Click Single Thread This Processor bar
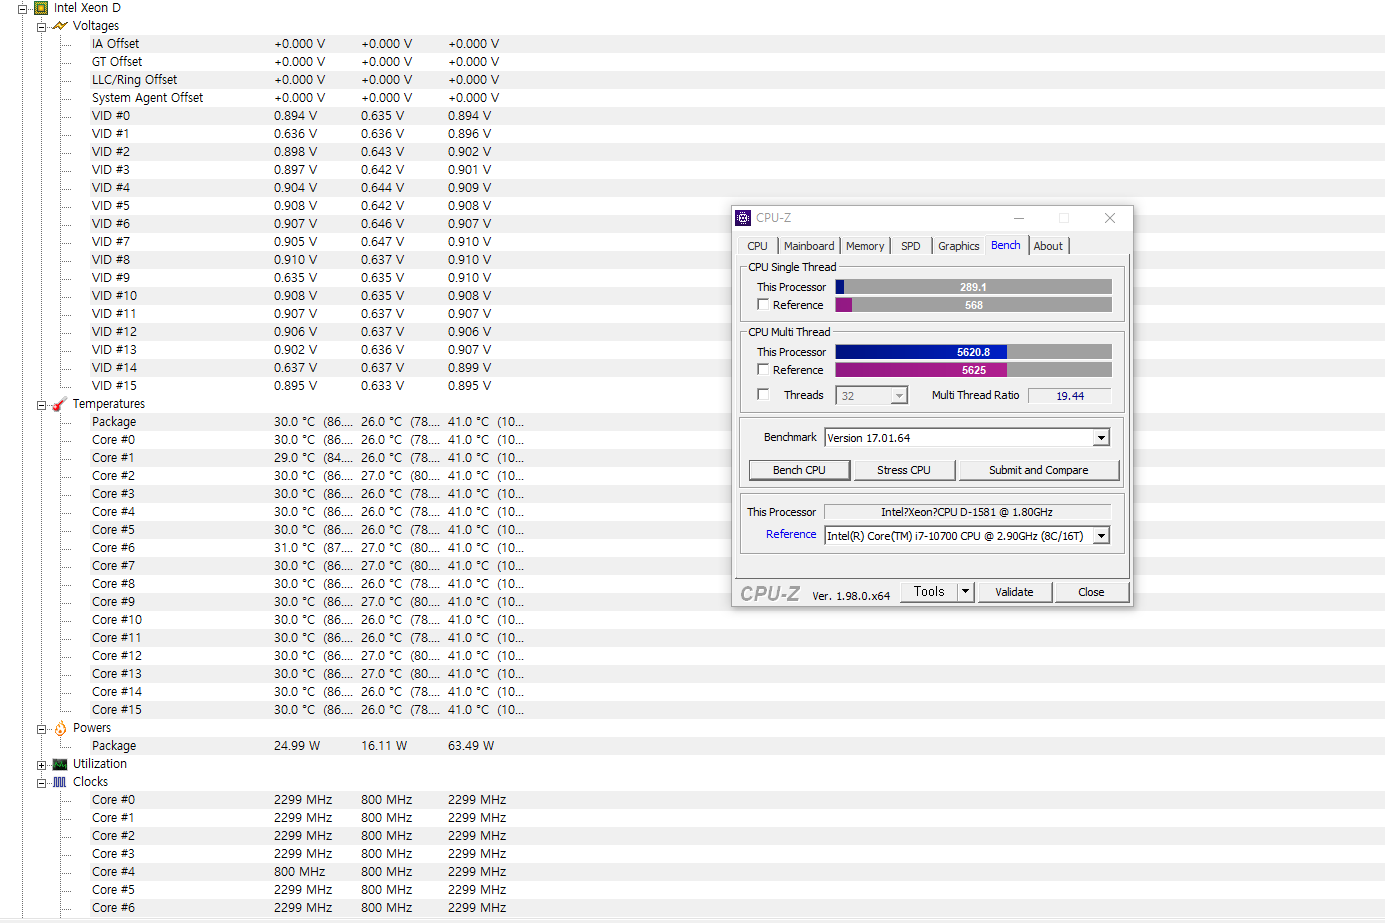The height and width of the screenshot is (923, 1385). 974,287
